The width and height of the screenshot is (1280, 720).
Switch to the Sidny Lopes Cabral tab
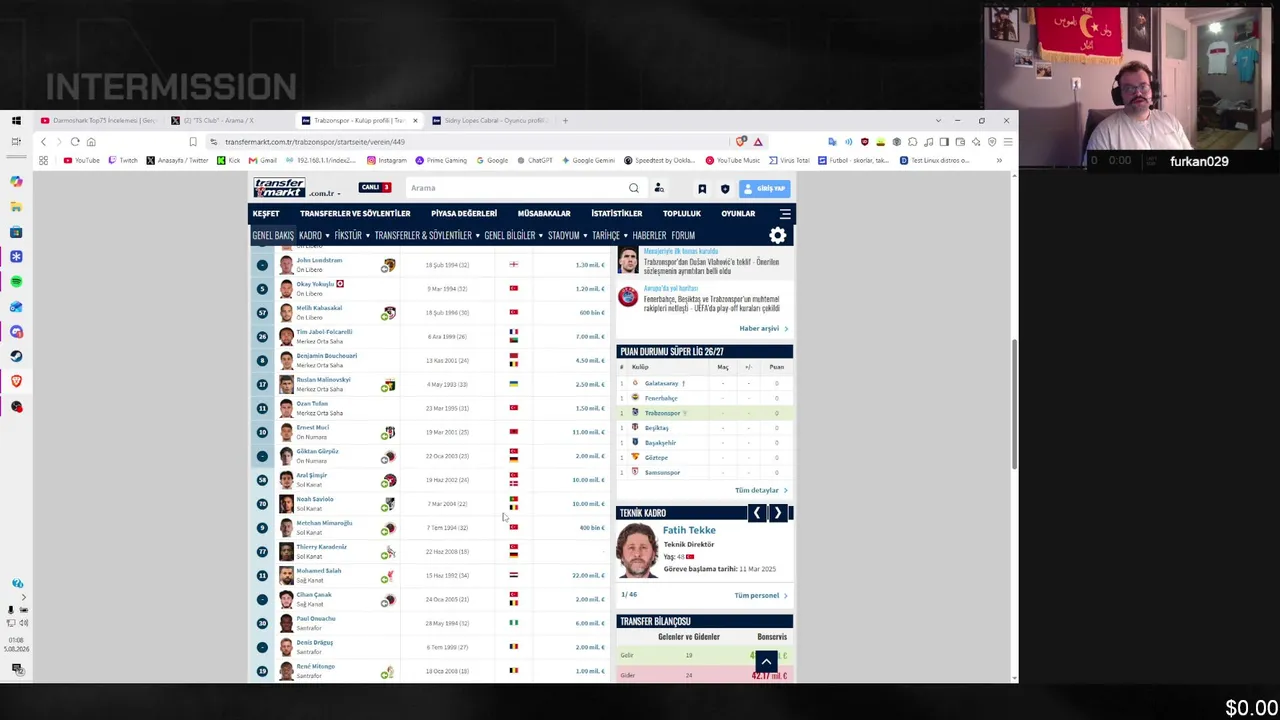pos(490,121)
